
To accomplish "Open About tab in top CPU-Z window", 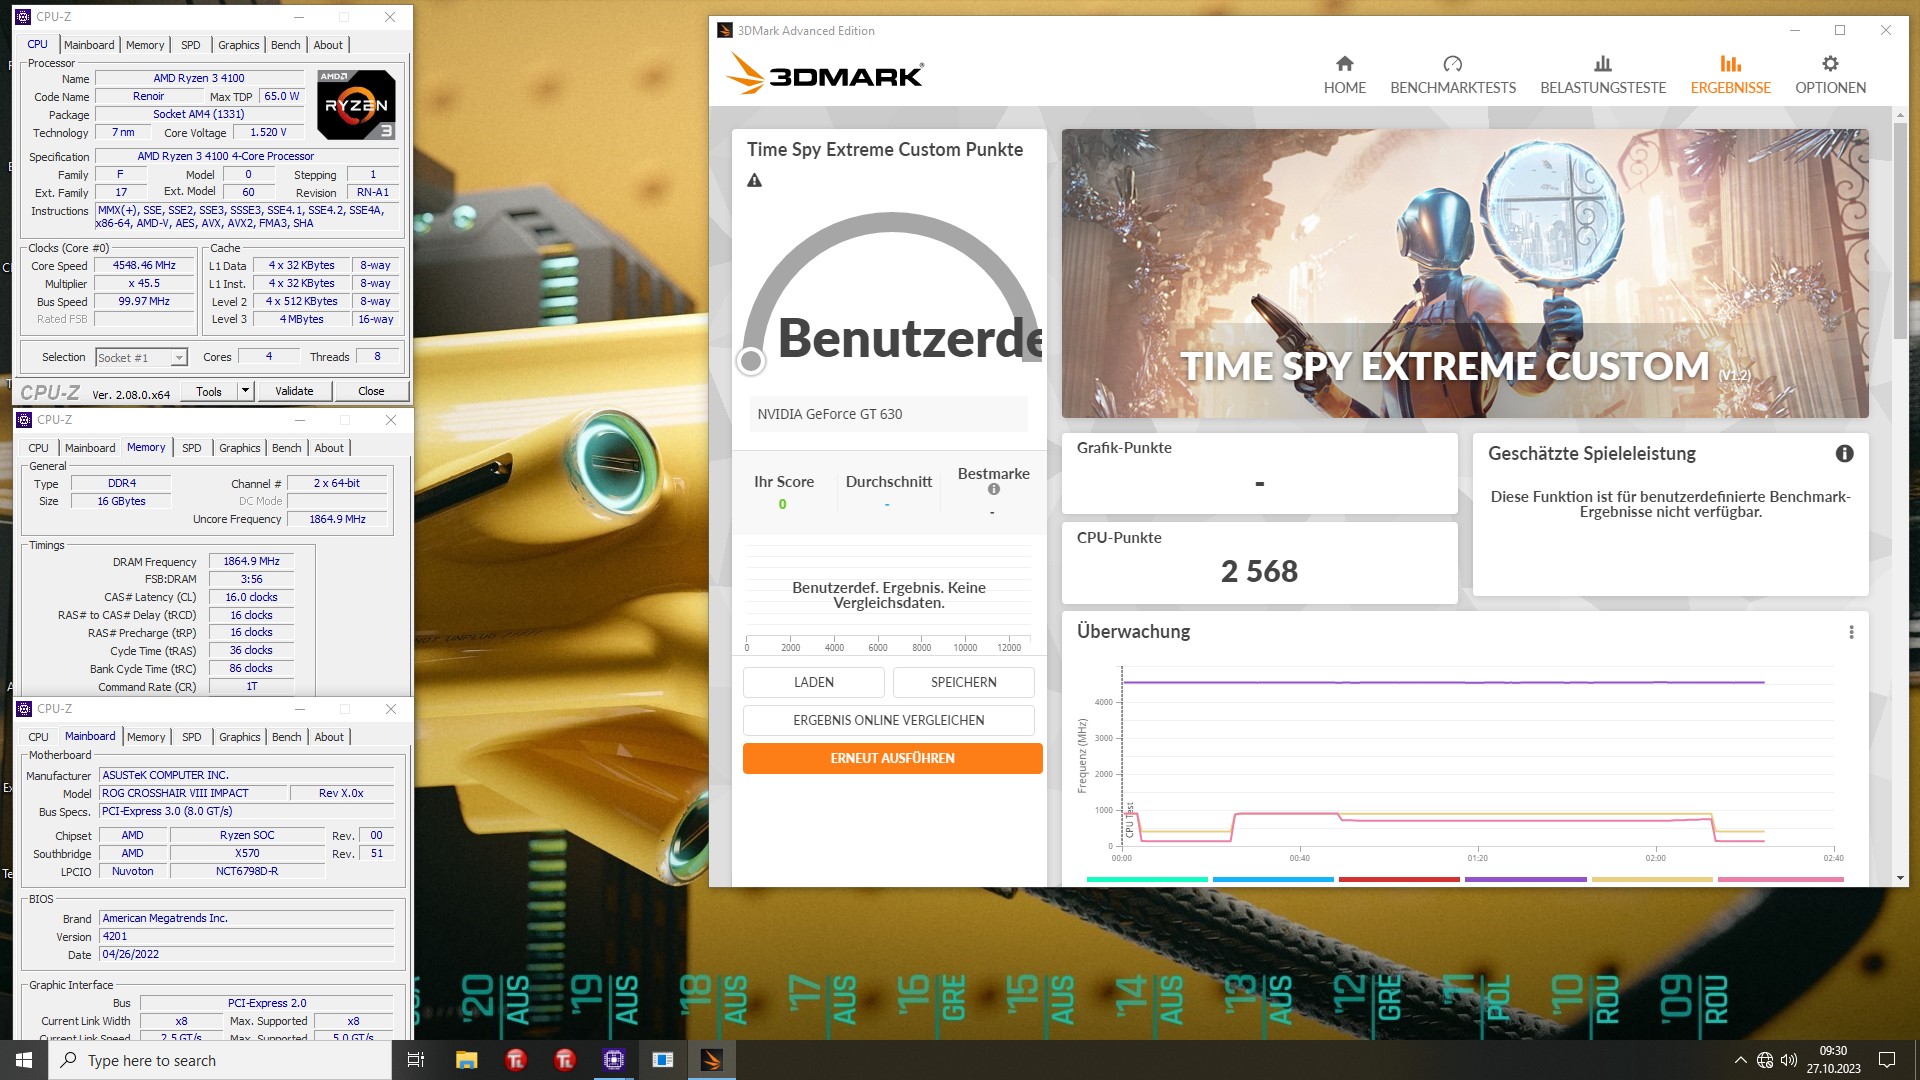I will 328,45.
